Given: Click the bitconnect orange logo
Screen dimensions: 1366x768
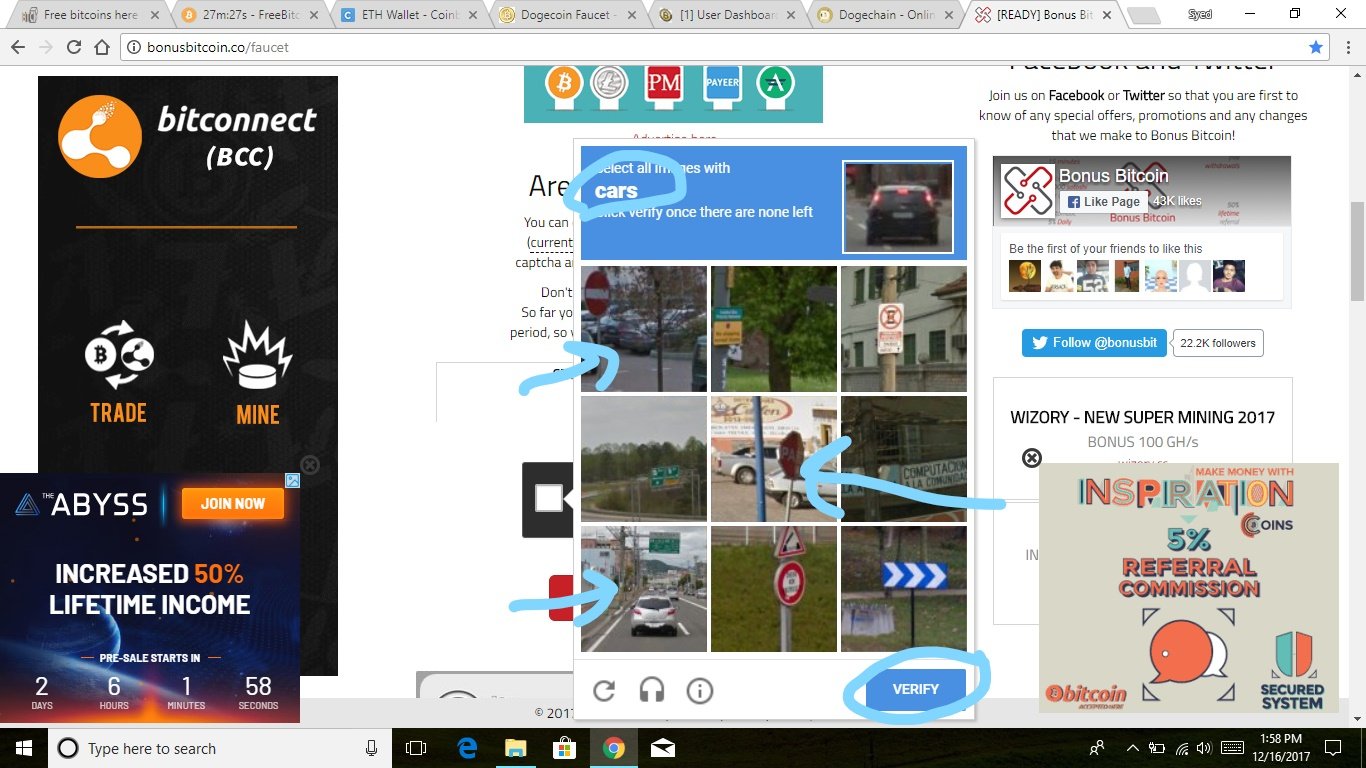Looking at the screenshot, I should 100,137.
